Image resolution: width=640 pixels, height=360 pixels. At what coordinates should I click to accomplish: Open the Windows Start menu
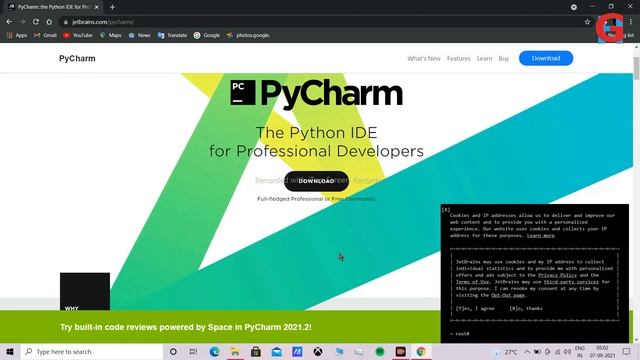click(10, 351)
